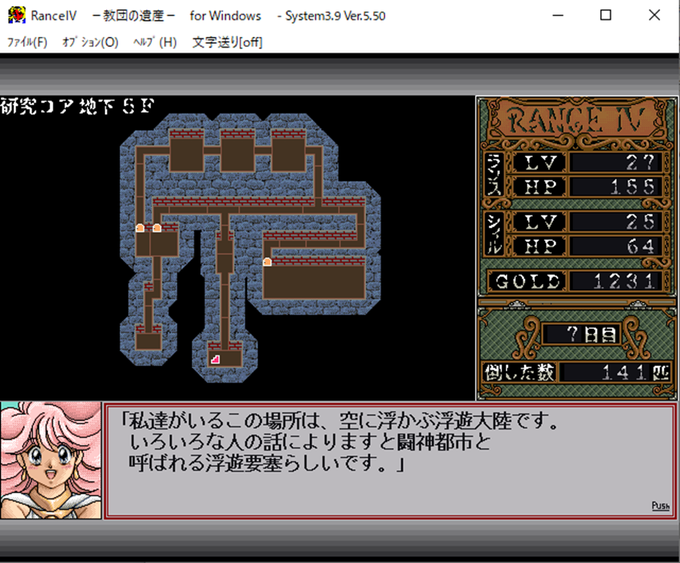Click the top middle room on the map
The image size is (680, 563).
point(237,155)
